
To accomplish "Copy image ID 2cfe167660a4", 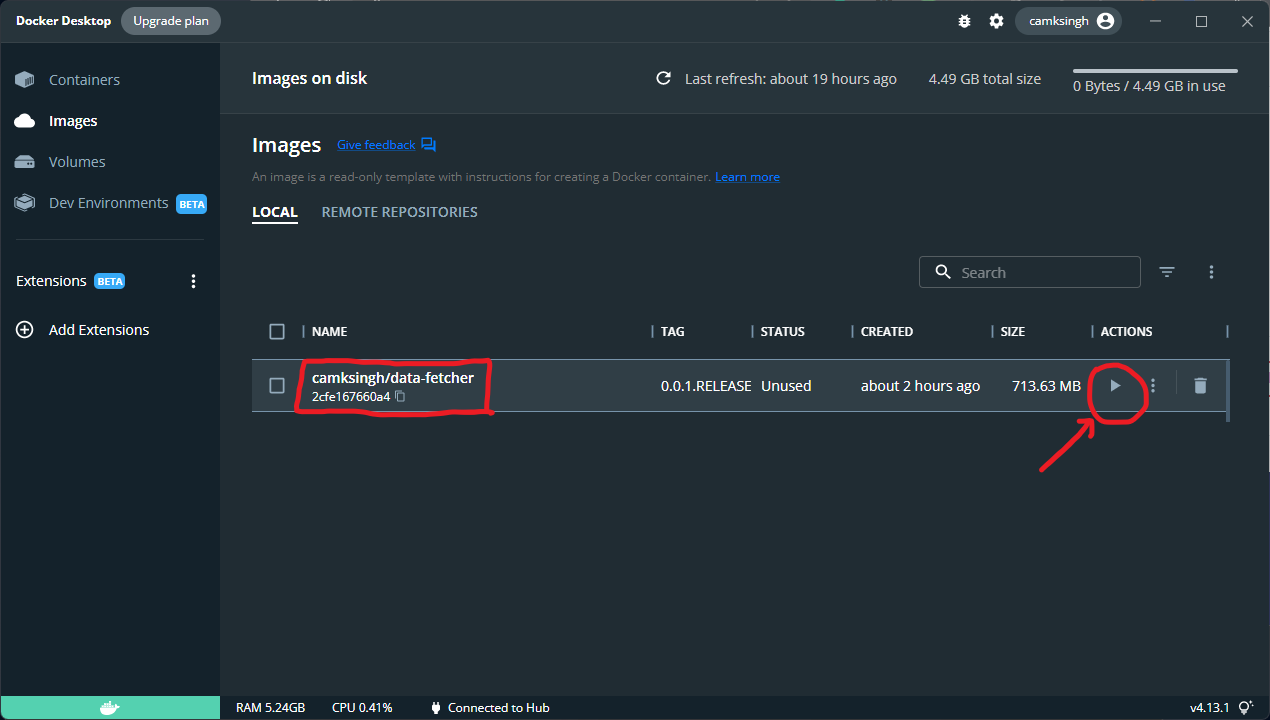I will [400, 397].
